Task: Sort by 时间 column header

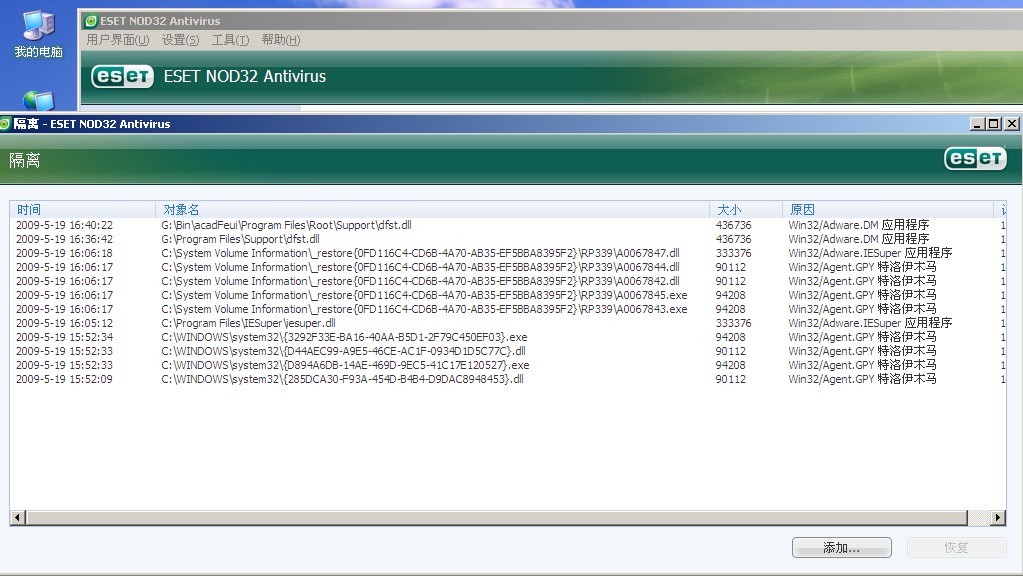Action: click(x=82, y=209)
